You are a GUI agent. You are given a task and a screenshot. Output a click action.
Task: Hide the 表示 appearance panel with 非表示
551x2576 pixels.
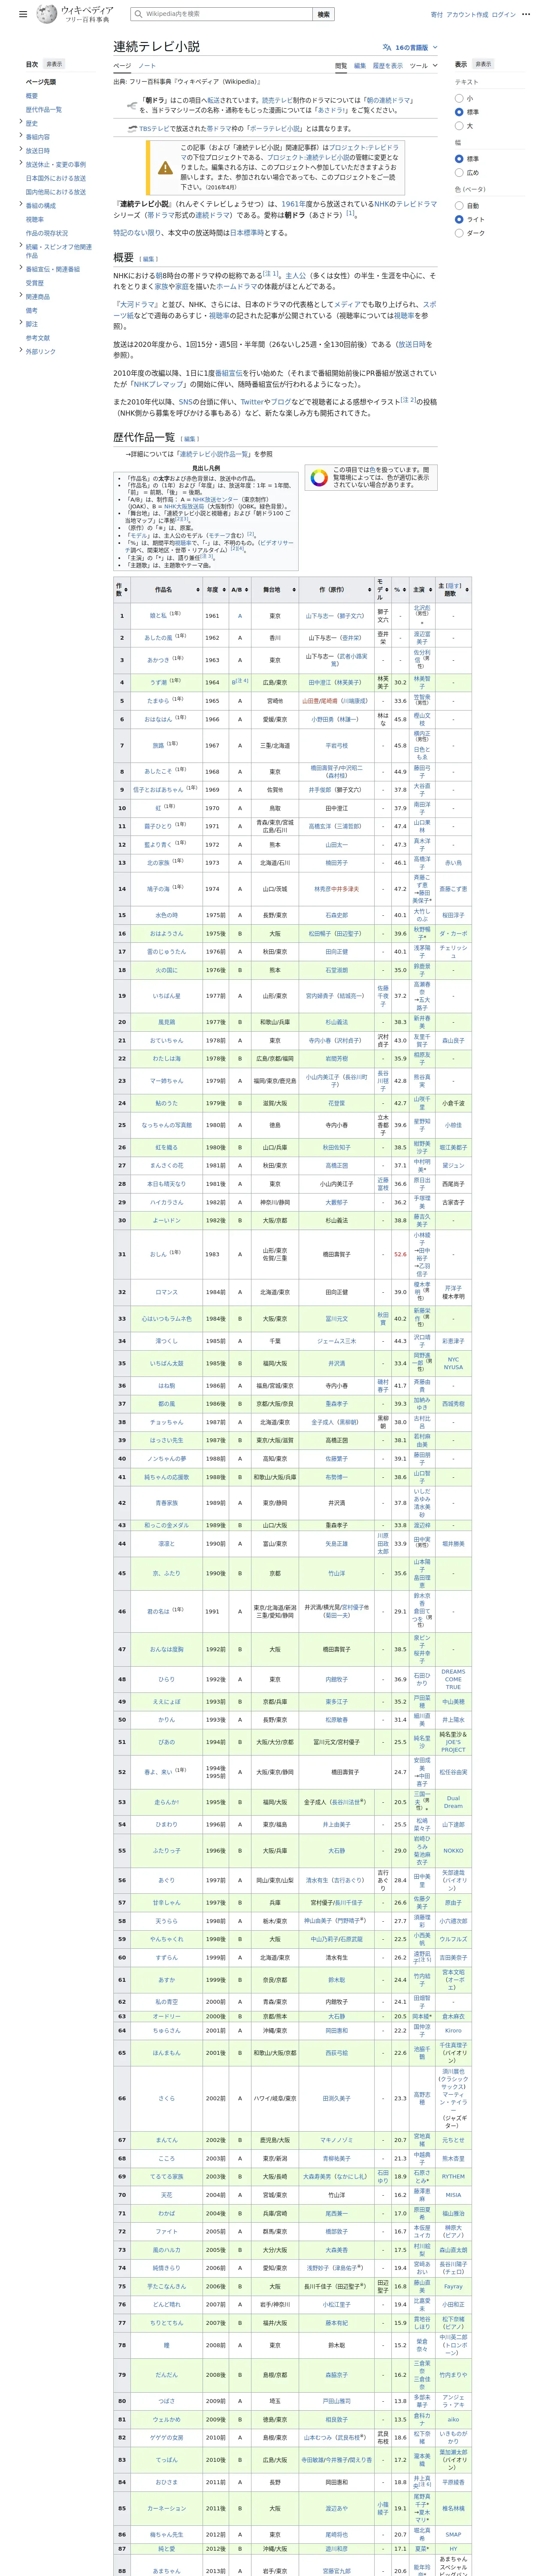point(483,64)
